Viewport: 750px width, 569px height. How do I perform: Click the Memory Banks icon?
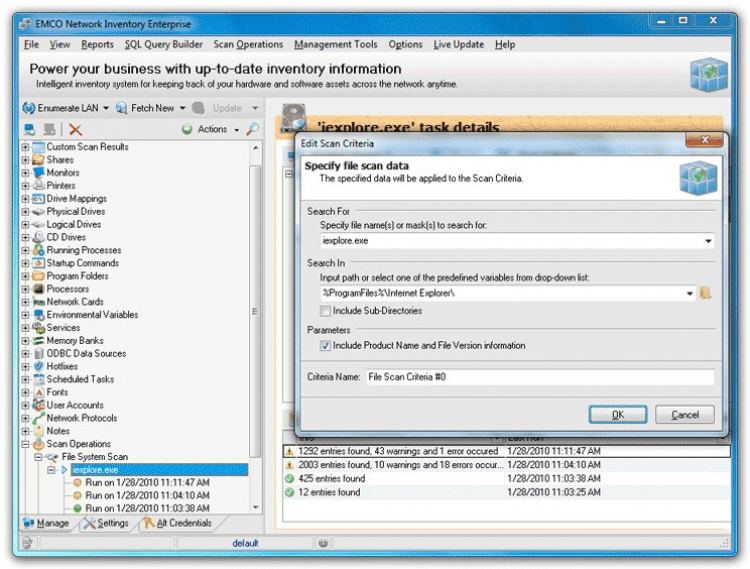point(38,340)
